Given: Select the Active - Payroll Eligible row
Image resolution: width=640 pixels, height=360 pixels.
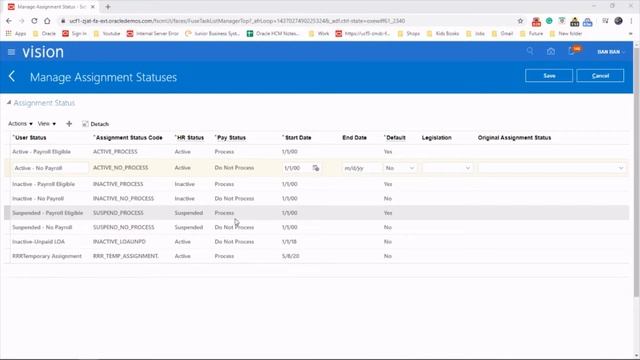Looking at the screenshot, I should point(316,151).
